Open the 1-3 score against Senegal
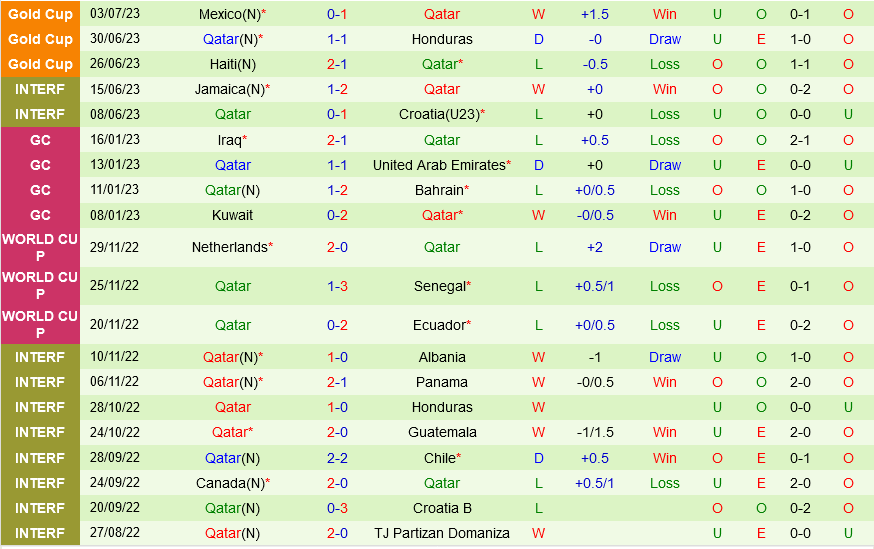 pyautogui.click(x=337, y=286)
